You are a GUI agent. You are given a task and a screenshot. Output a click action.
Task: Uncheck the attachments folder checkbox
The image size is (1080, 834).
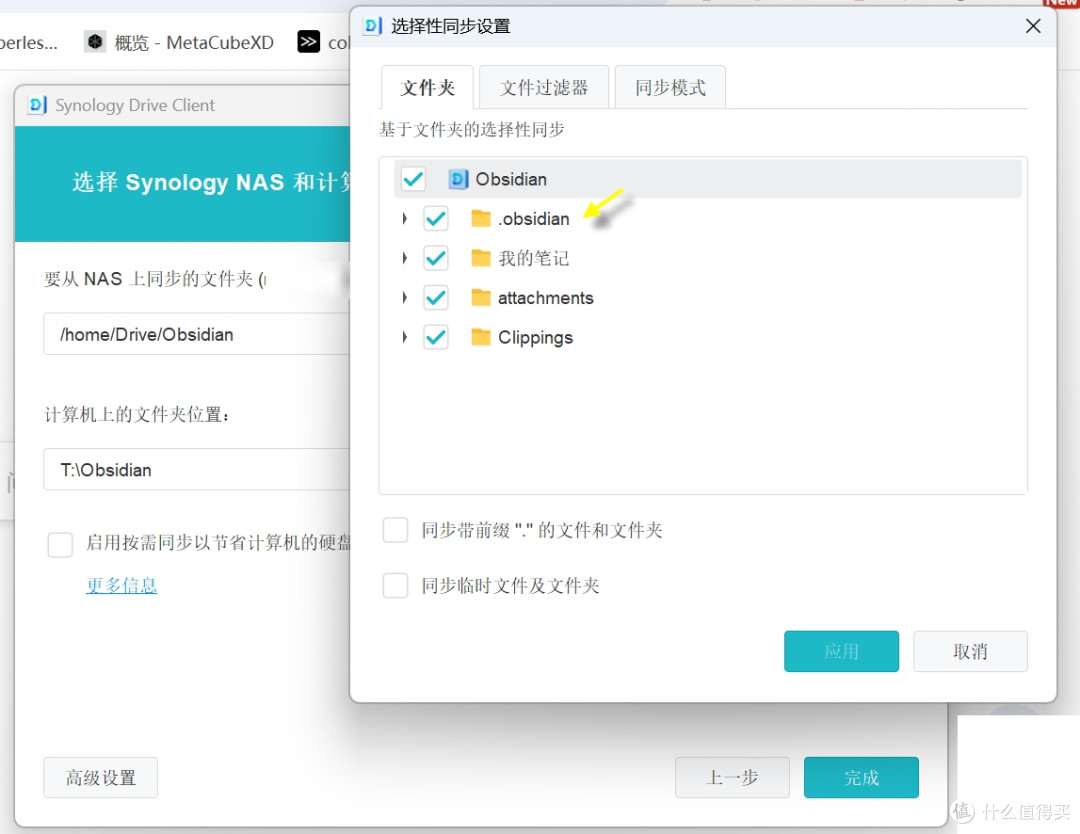coord(436,298)
